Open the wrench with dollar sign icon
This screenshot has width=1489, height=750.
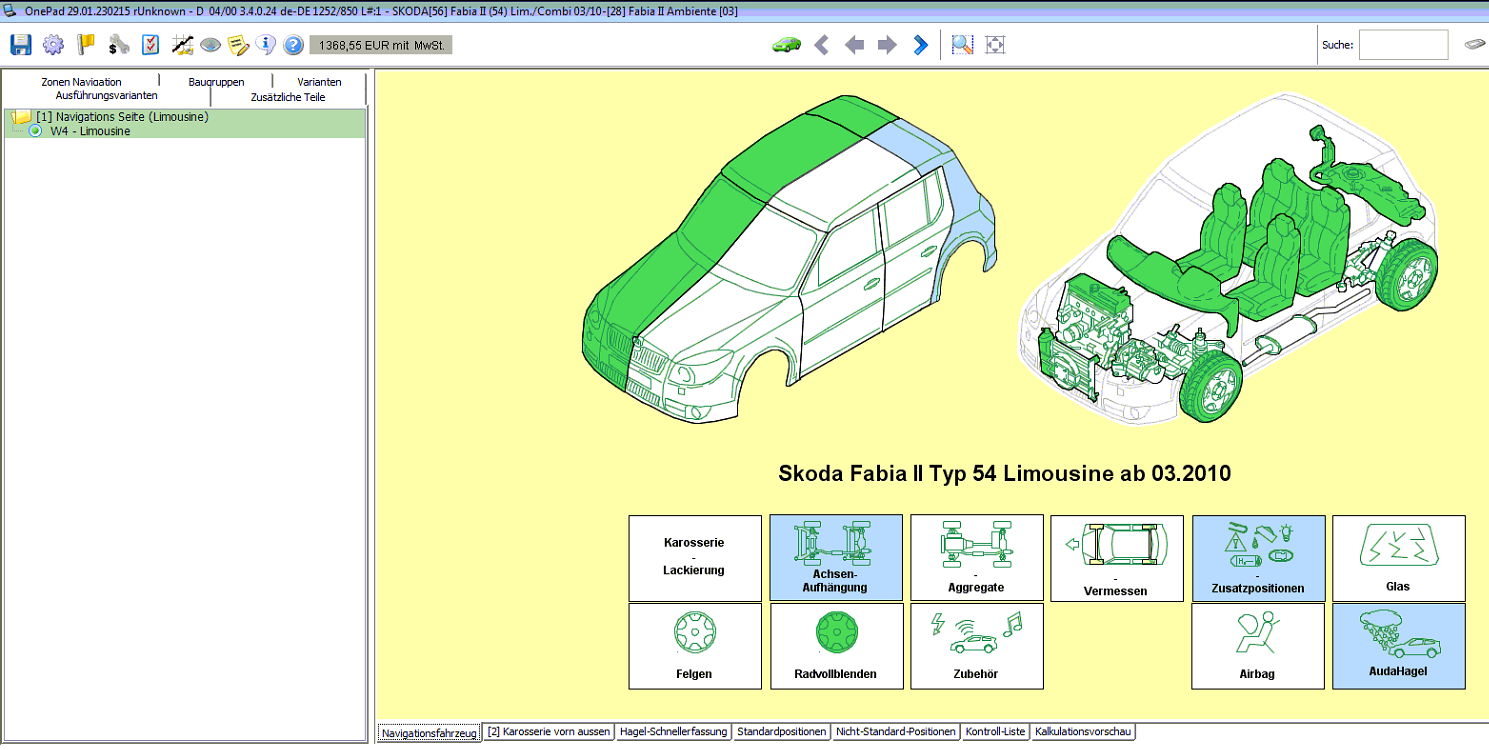(119, 44)
